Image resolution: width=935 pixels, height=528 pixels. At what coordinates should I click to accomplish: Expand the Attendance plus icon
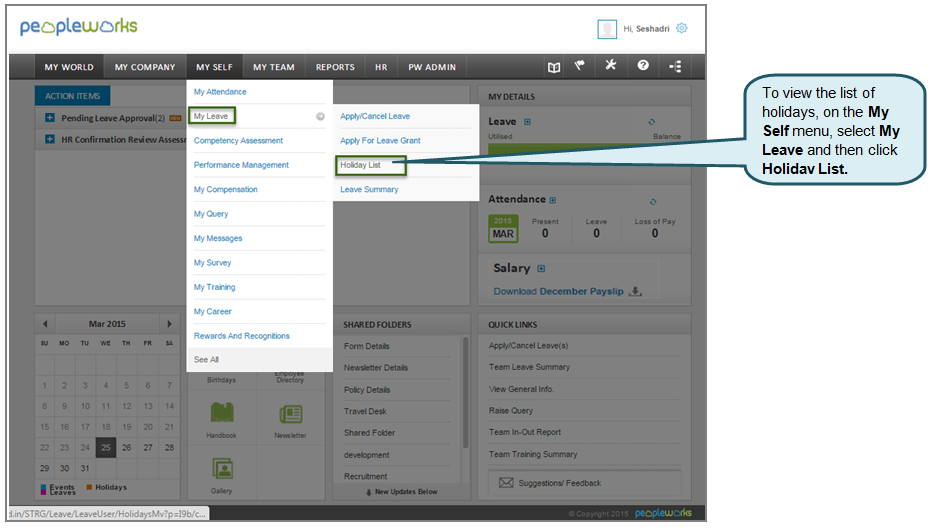[553, 200]
